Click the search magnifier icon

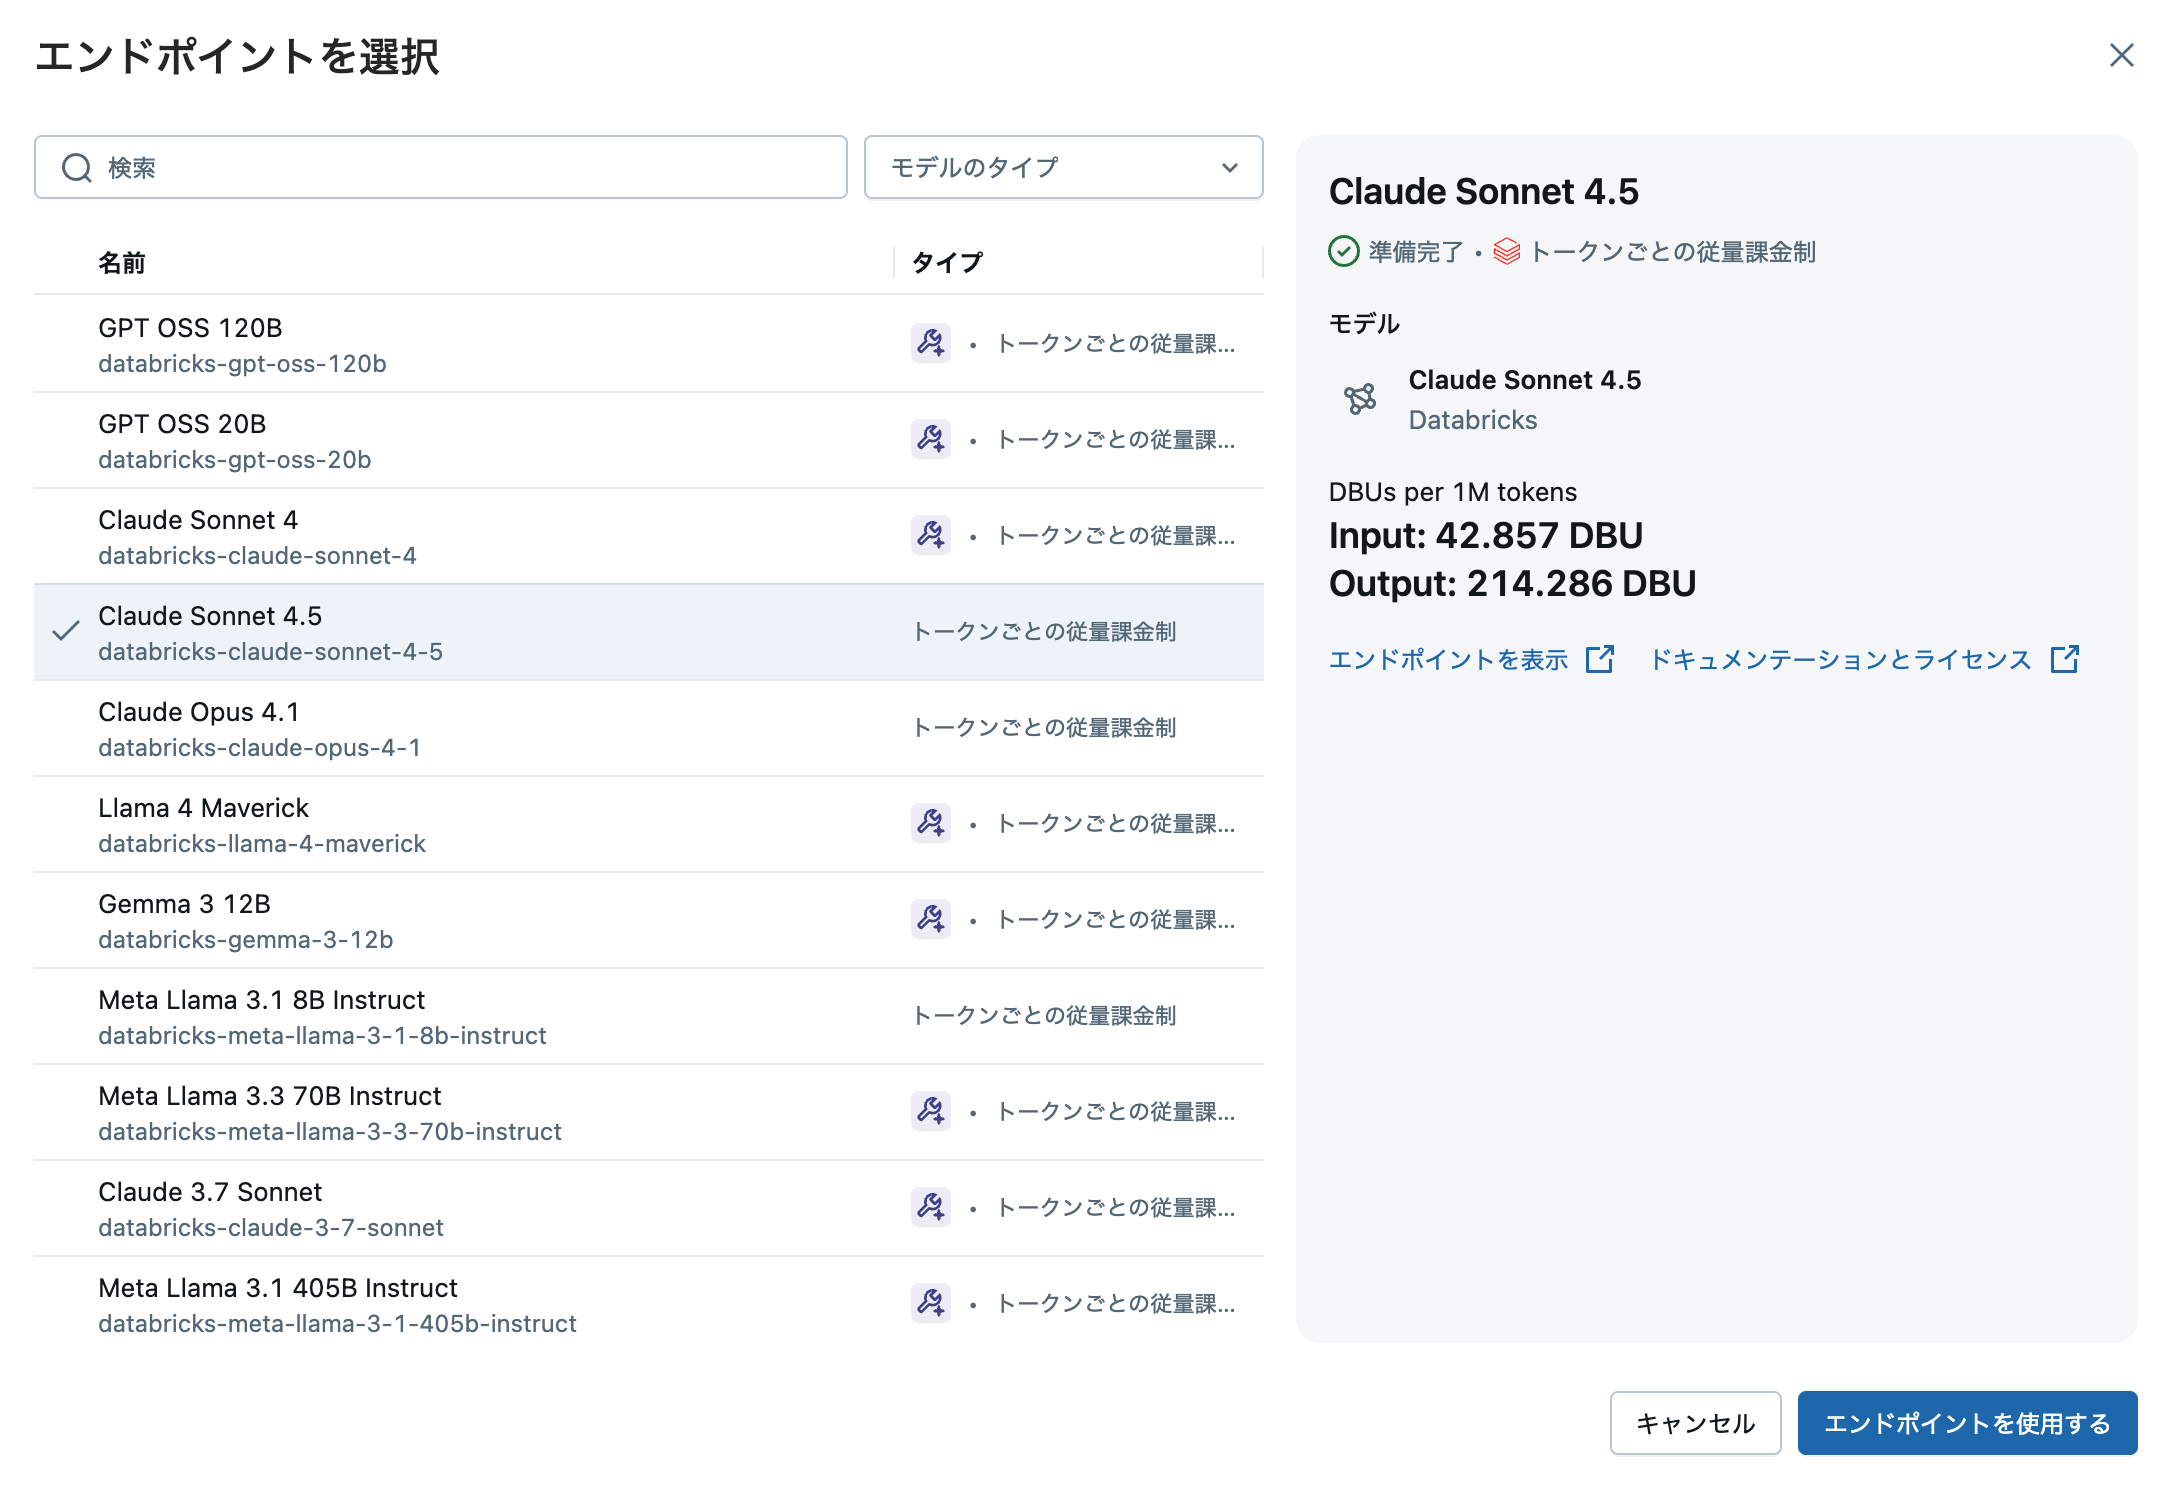pos(76,167)
